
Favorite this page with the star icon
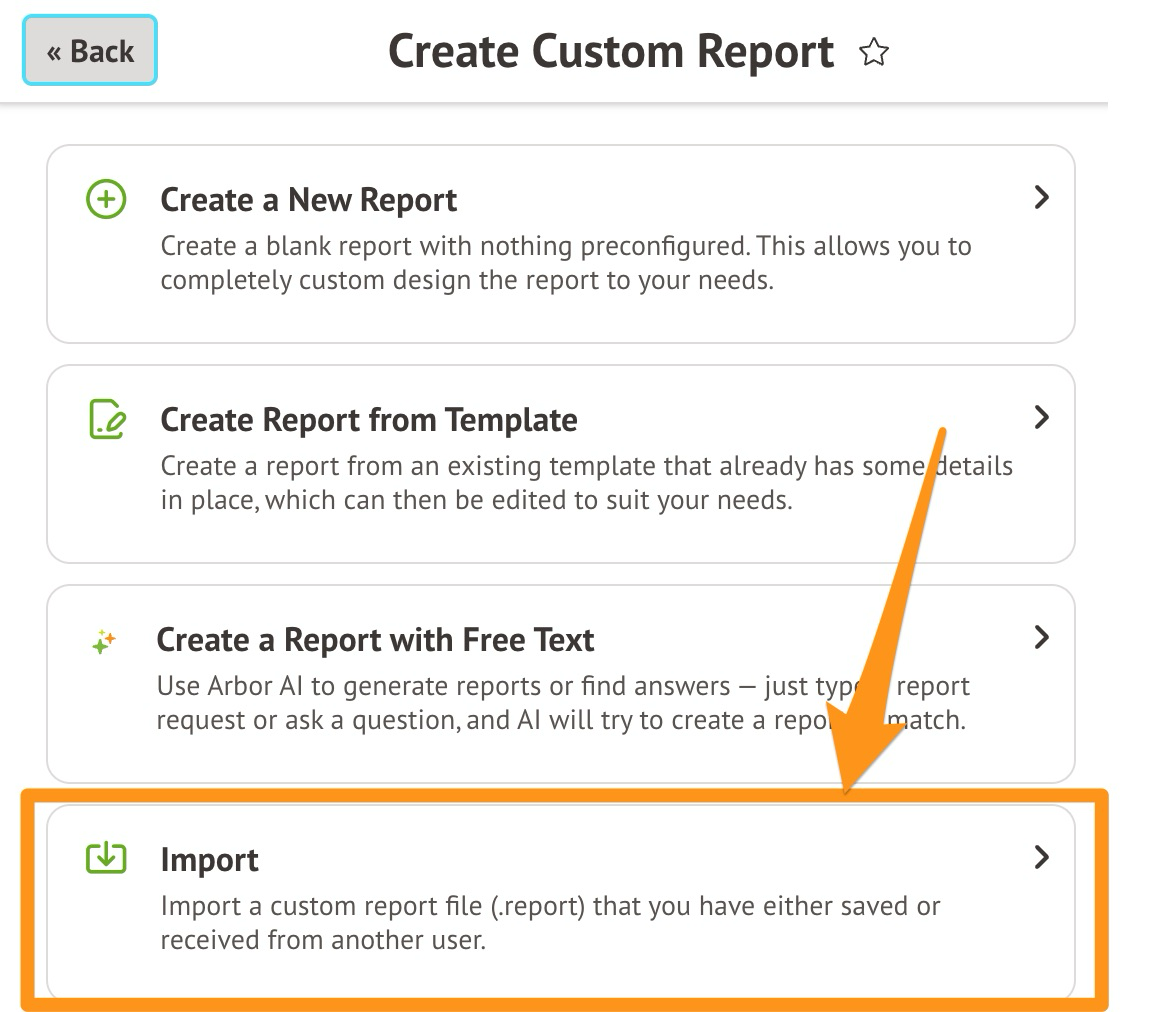[873, 52]
